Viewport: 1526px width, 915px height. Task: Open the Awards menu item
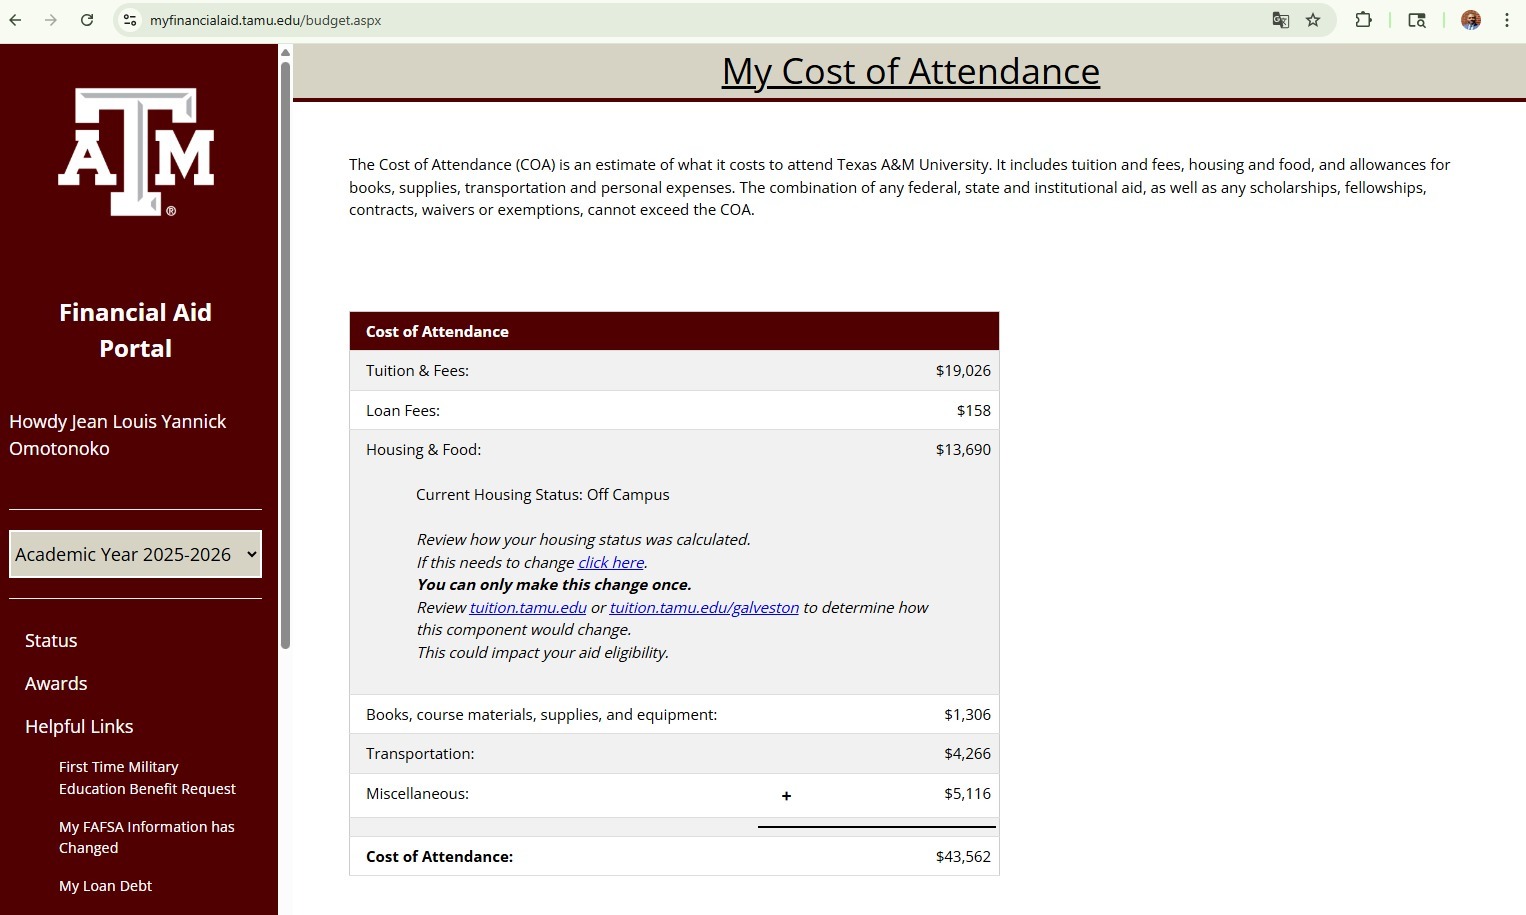pos(56,684)
